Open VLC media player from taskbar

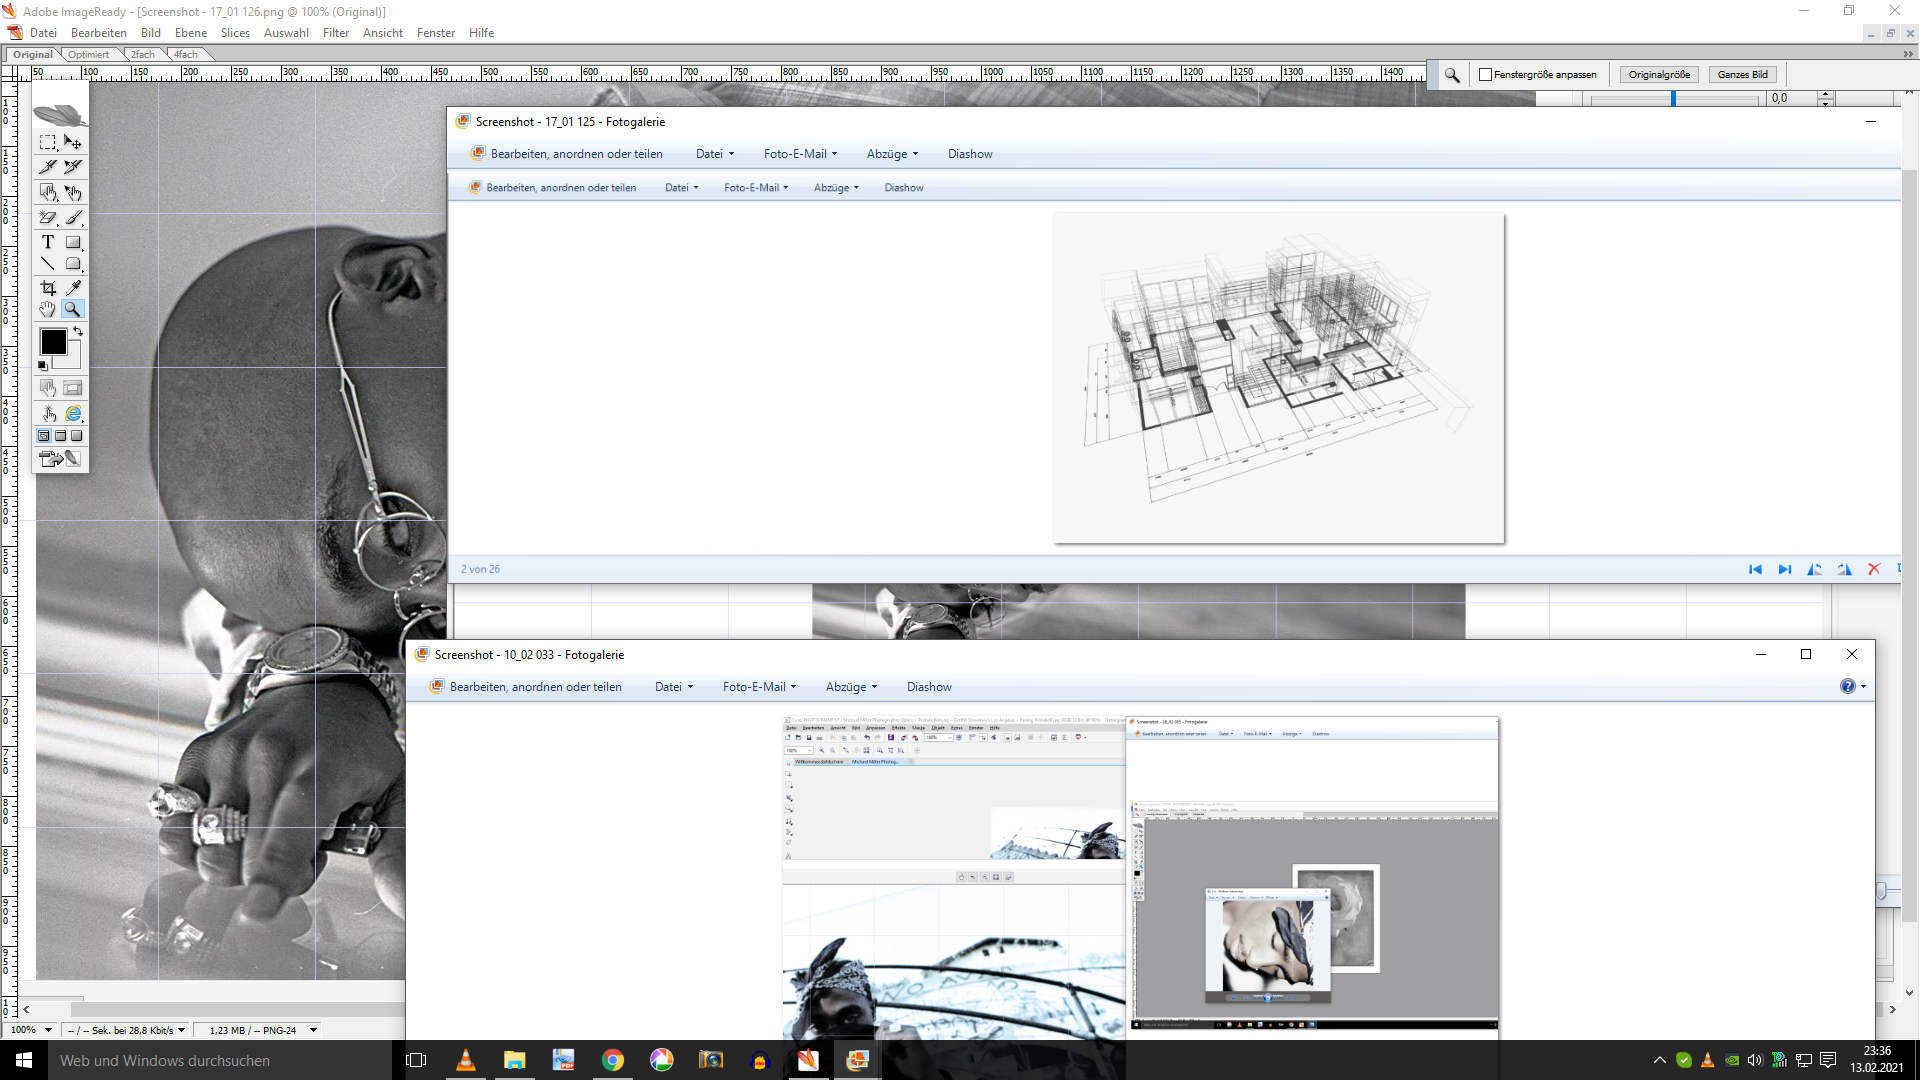point(466,1061)
